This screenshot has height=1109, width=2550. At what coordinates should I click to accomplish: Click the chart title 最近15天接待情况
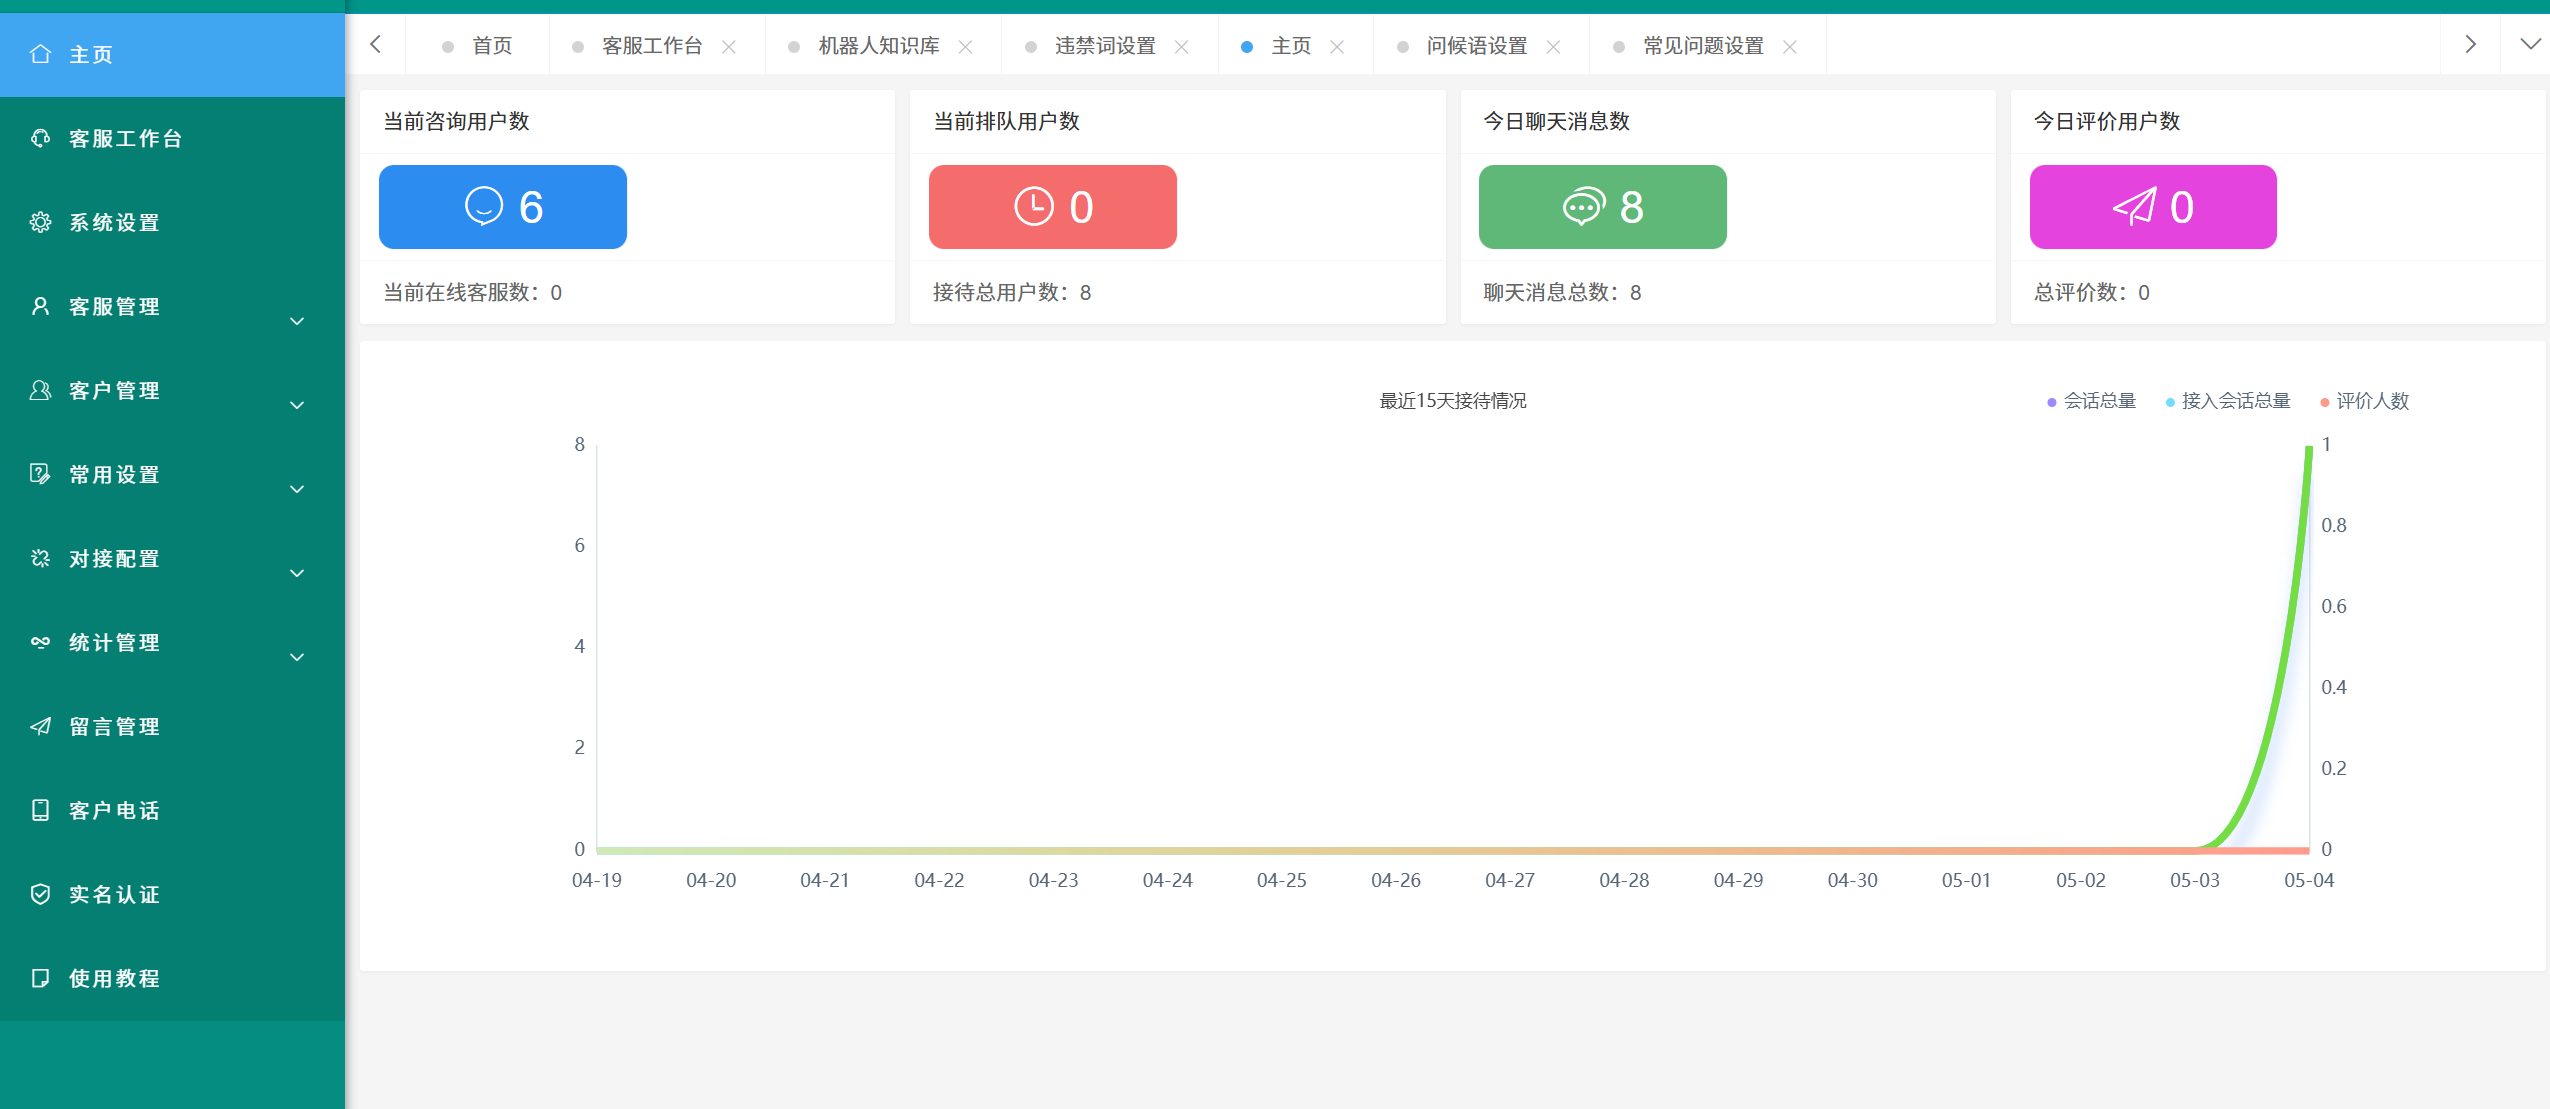(1453, 401)
